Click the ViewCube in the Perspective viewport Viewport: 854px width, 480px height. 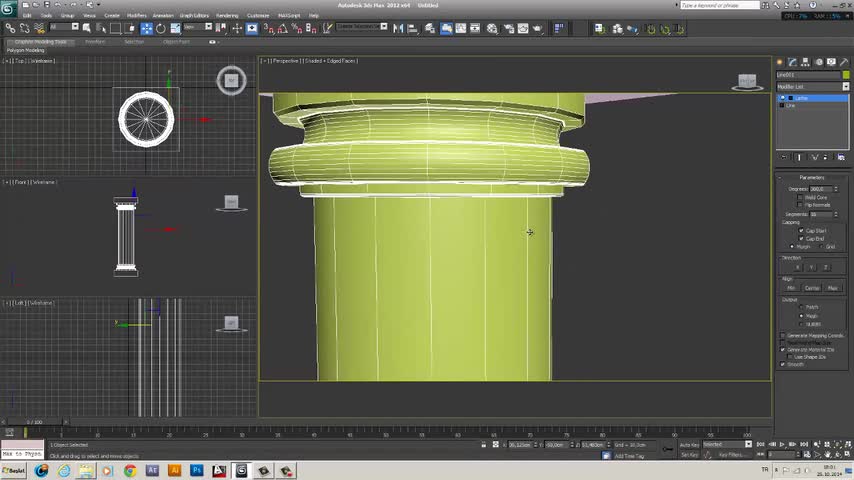coord(746,81)
